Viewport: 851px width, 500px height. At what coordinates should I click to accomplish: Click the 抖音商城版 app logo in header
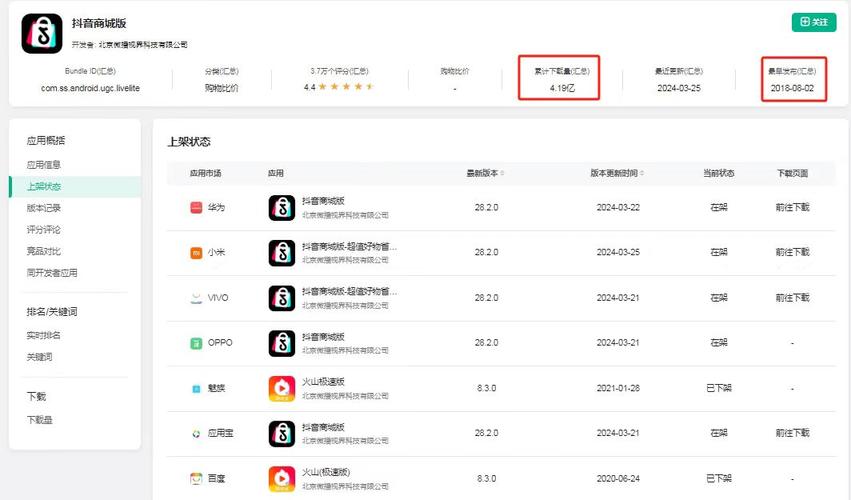tap(42, 33)
